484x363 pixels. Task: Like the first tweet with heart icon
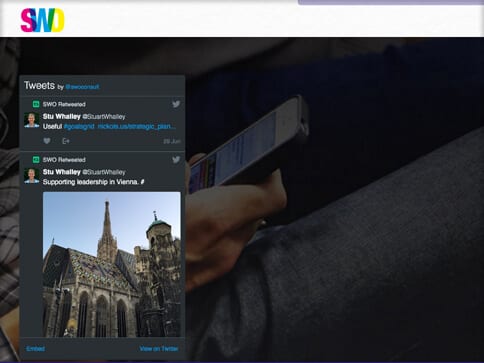[x=47, y=141]
